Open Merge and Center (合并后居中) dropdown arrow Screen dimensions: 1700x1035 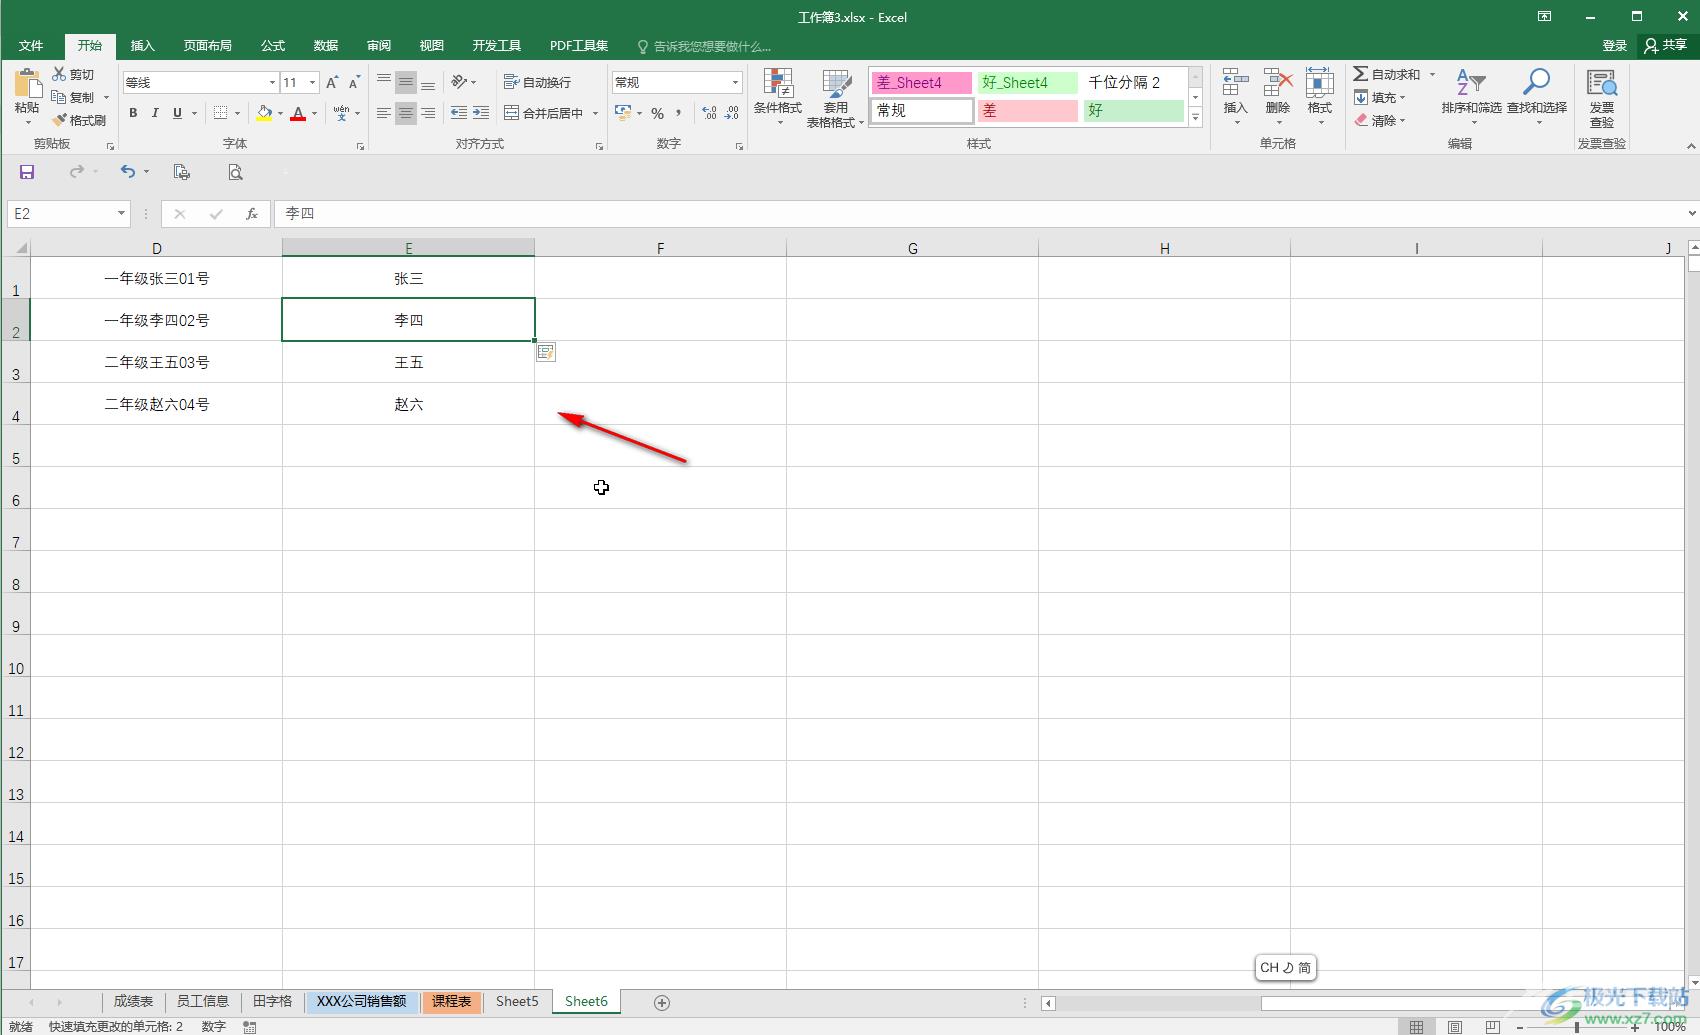click(596, 113)
